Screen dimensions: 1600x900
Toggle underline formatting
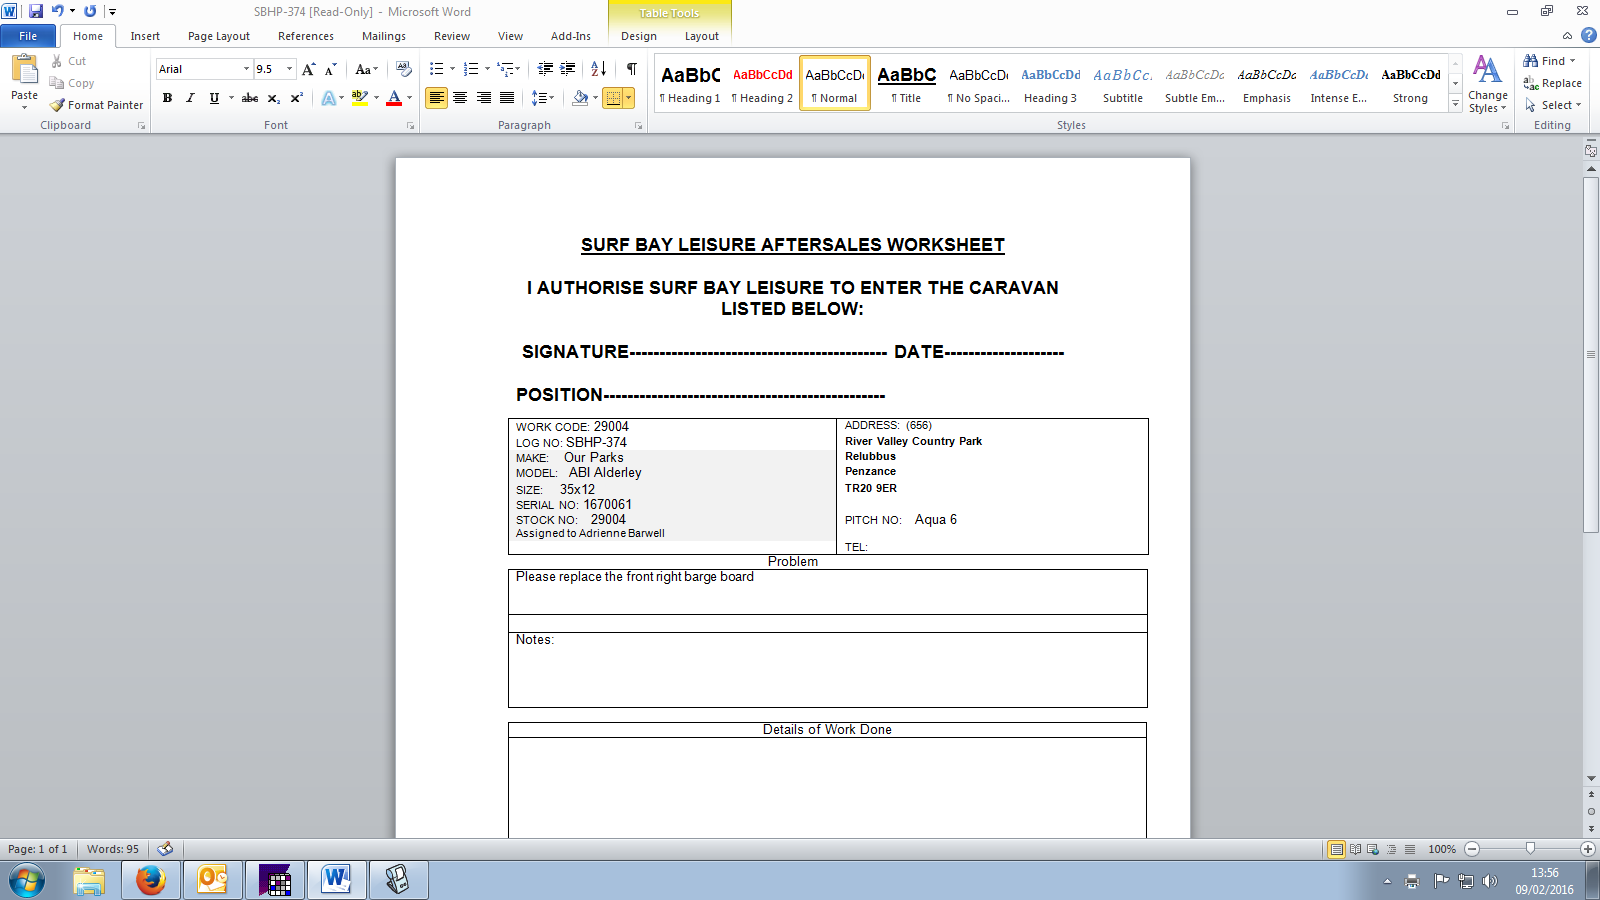tap(214, 98)
